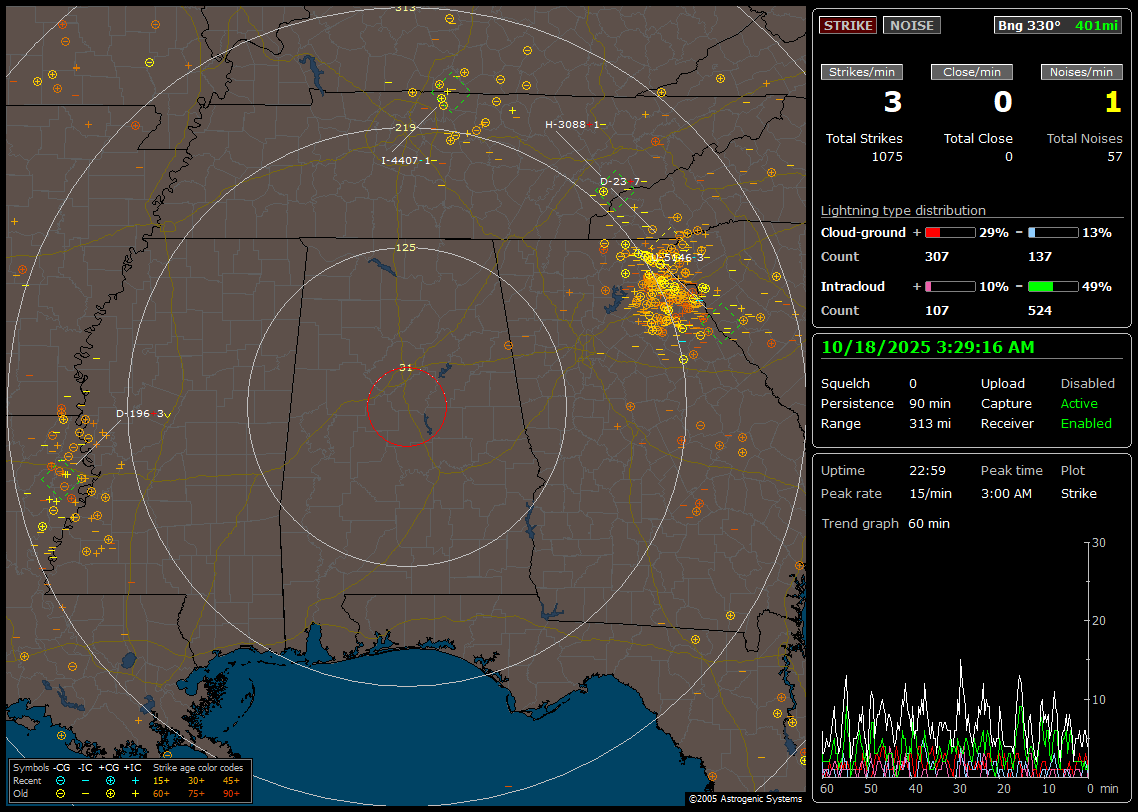The image size is (1138, 812).
Task: Toggle the NOISE indicator
Action: [911, 25]
